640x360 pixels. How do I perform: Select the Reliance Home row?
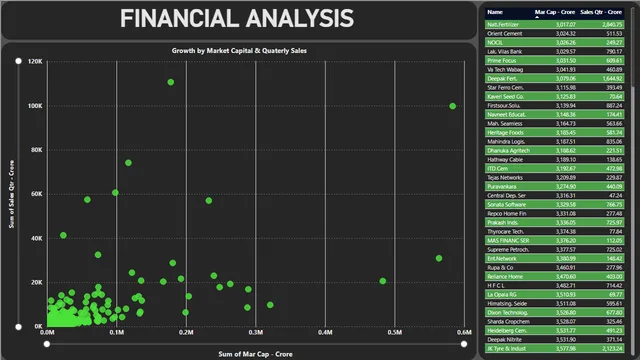click(x=554, y=276)
